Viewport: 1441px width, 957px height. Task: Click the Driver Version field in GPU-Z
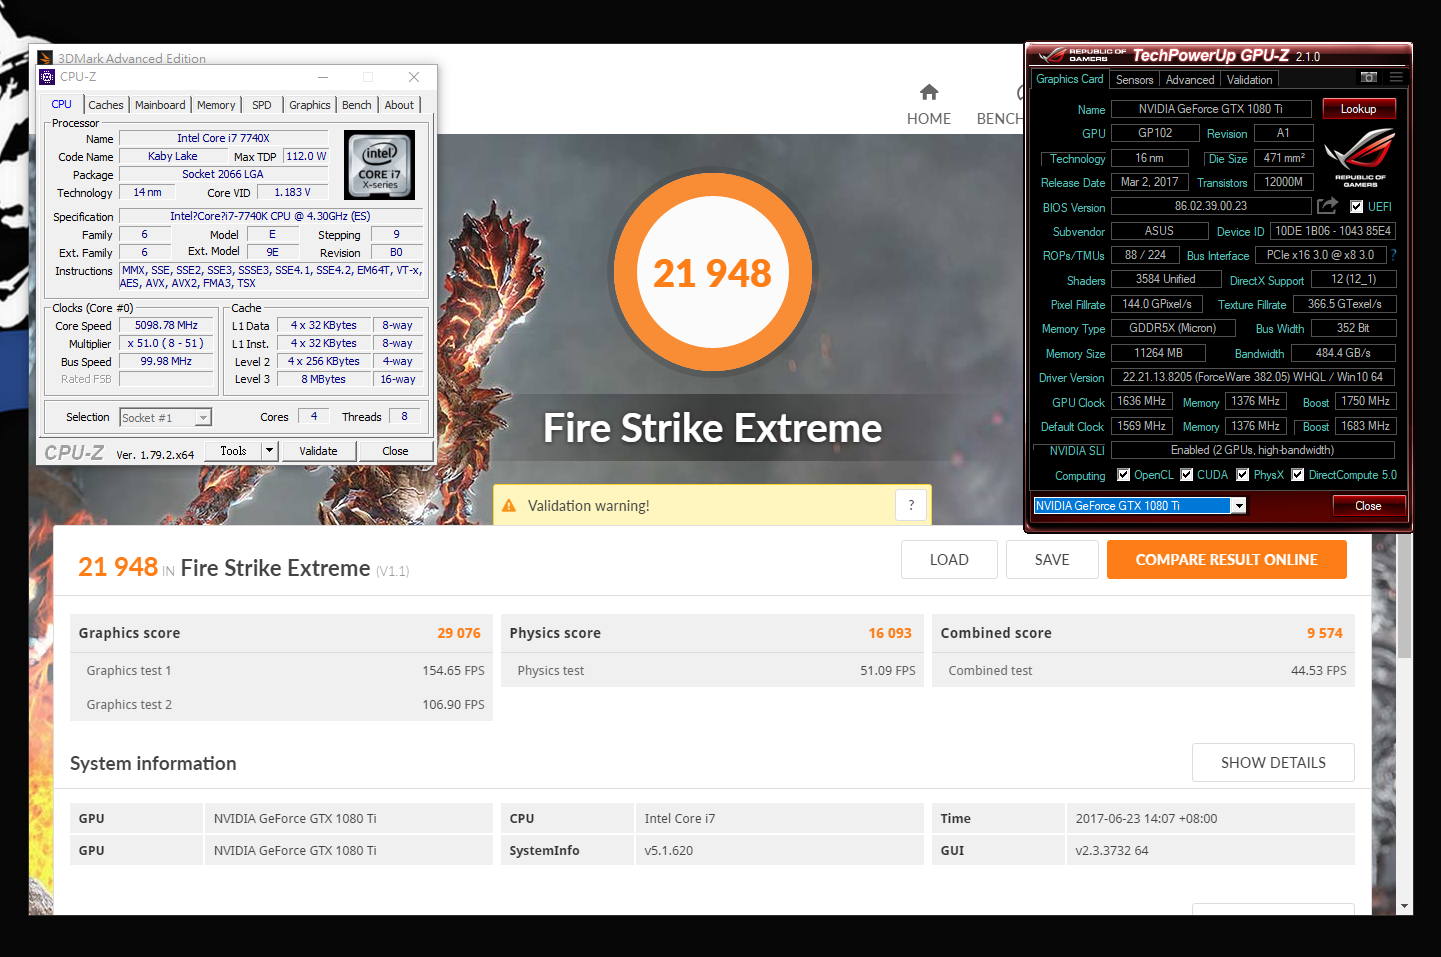[1253, 377]
